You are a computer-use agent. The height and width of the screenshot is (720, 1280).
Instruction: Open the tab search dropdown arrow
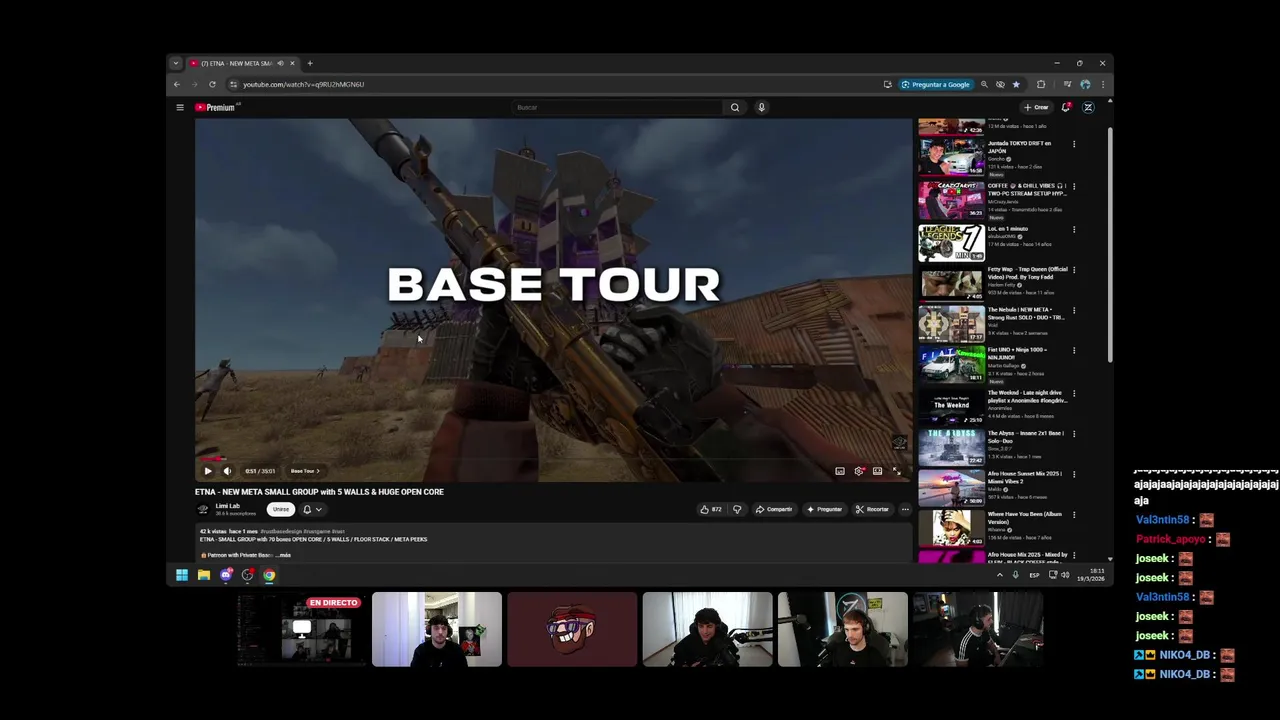point(176,63)
